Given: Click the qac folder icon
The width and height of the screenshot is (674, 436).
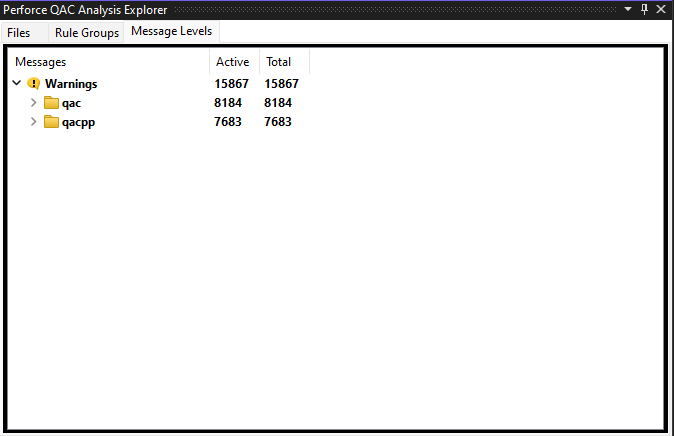Looking at the screenshot, I should coord(51,103).
